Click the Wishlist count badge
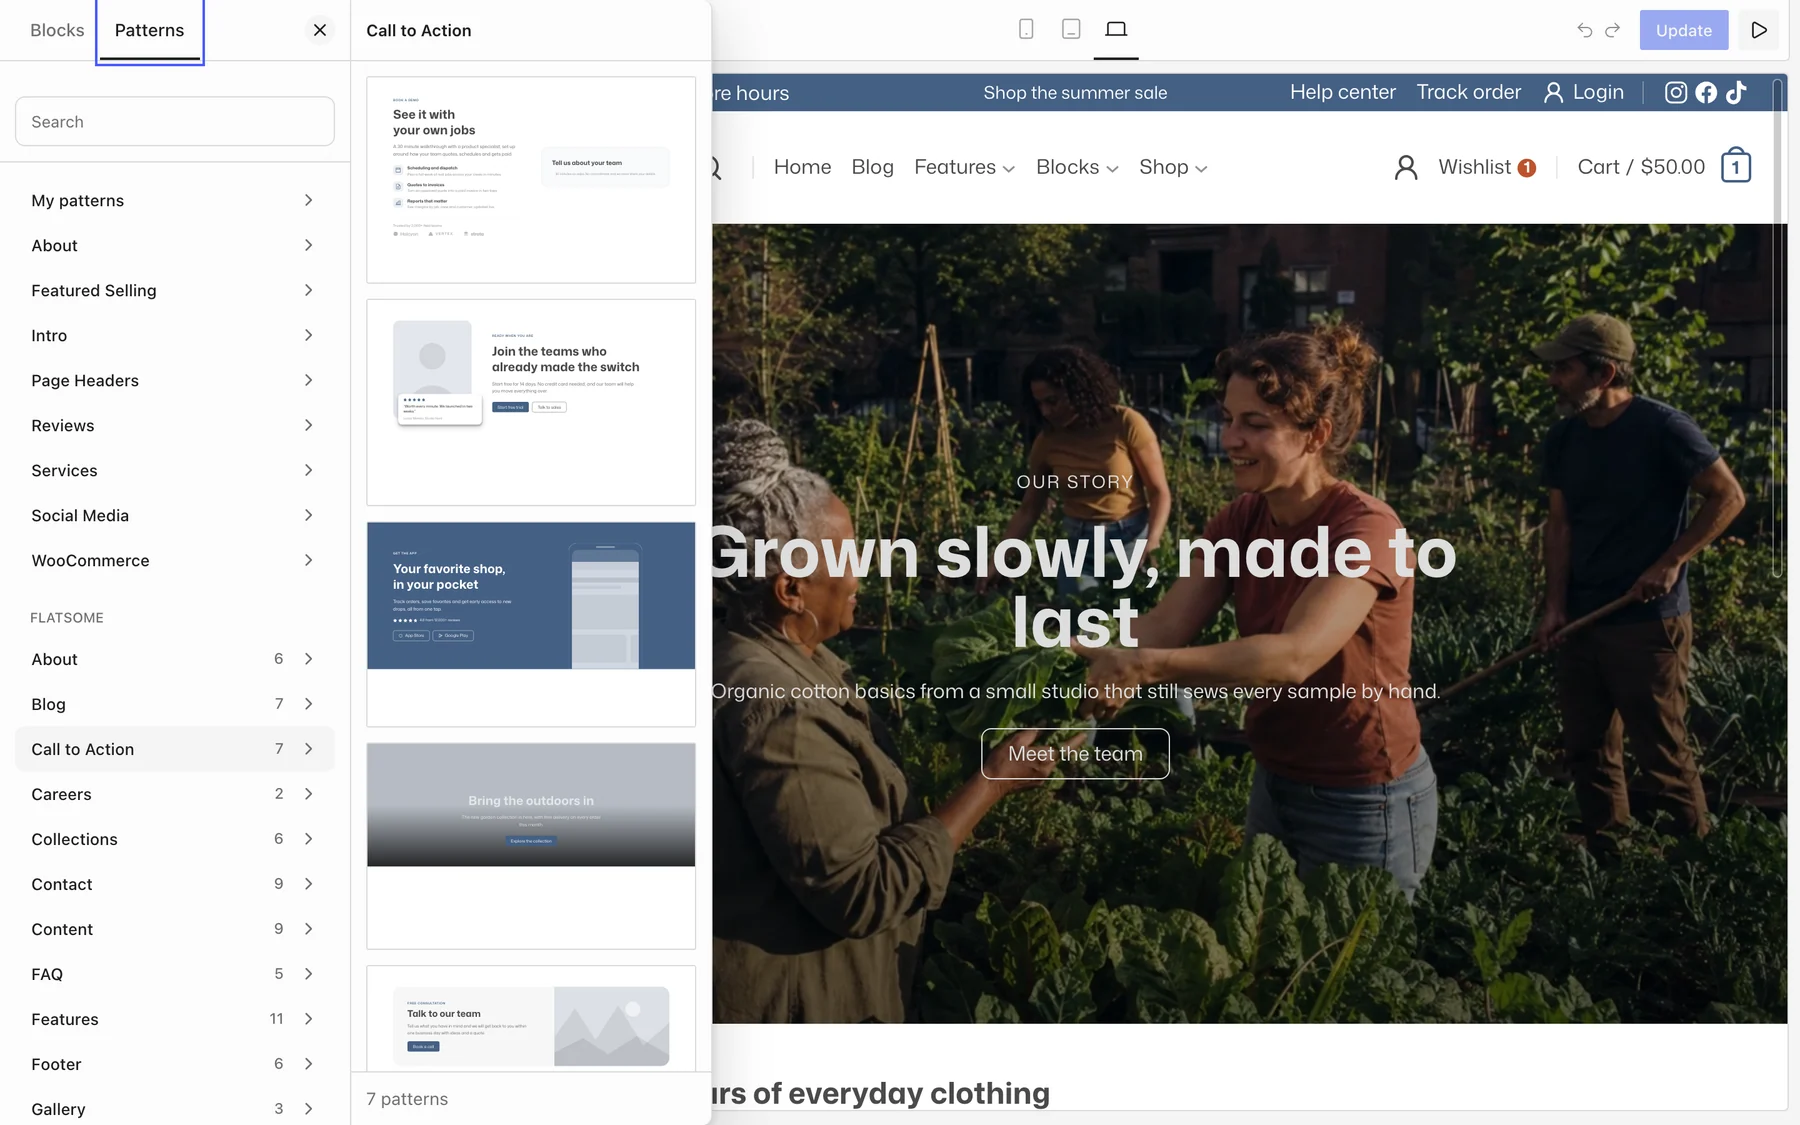The image size is (1800, 1125). point(1527,168)
